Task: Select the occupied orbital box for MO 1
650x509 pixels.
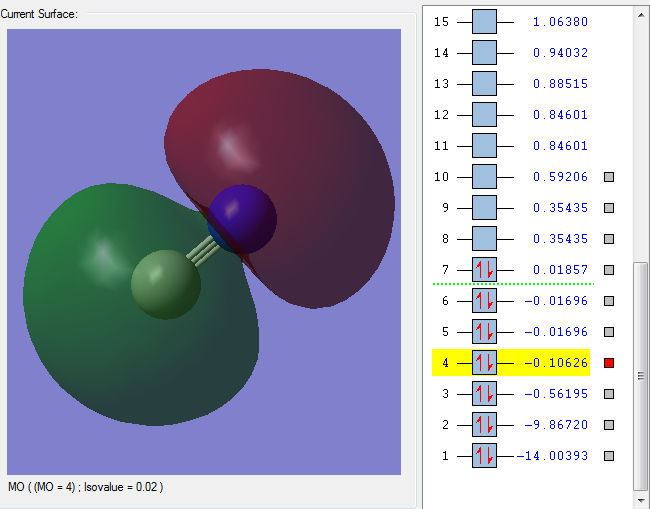Action: tap(484, 456)
